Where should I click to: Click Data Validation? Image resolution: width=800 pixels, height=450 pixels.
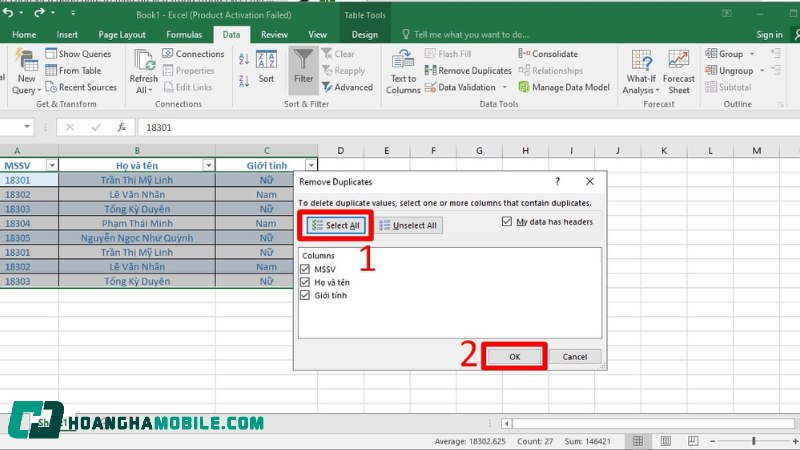[460, 87]
